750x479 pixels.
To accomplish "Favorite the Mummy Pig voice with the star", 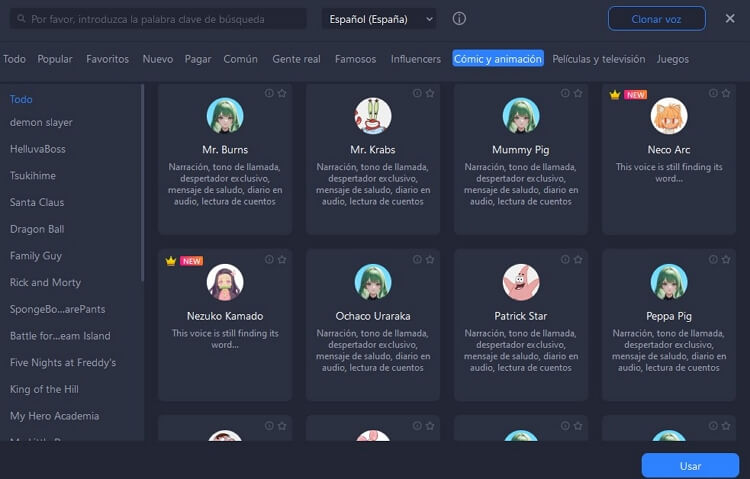I will click(578, 93).
